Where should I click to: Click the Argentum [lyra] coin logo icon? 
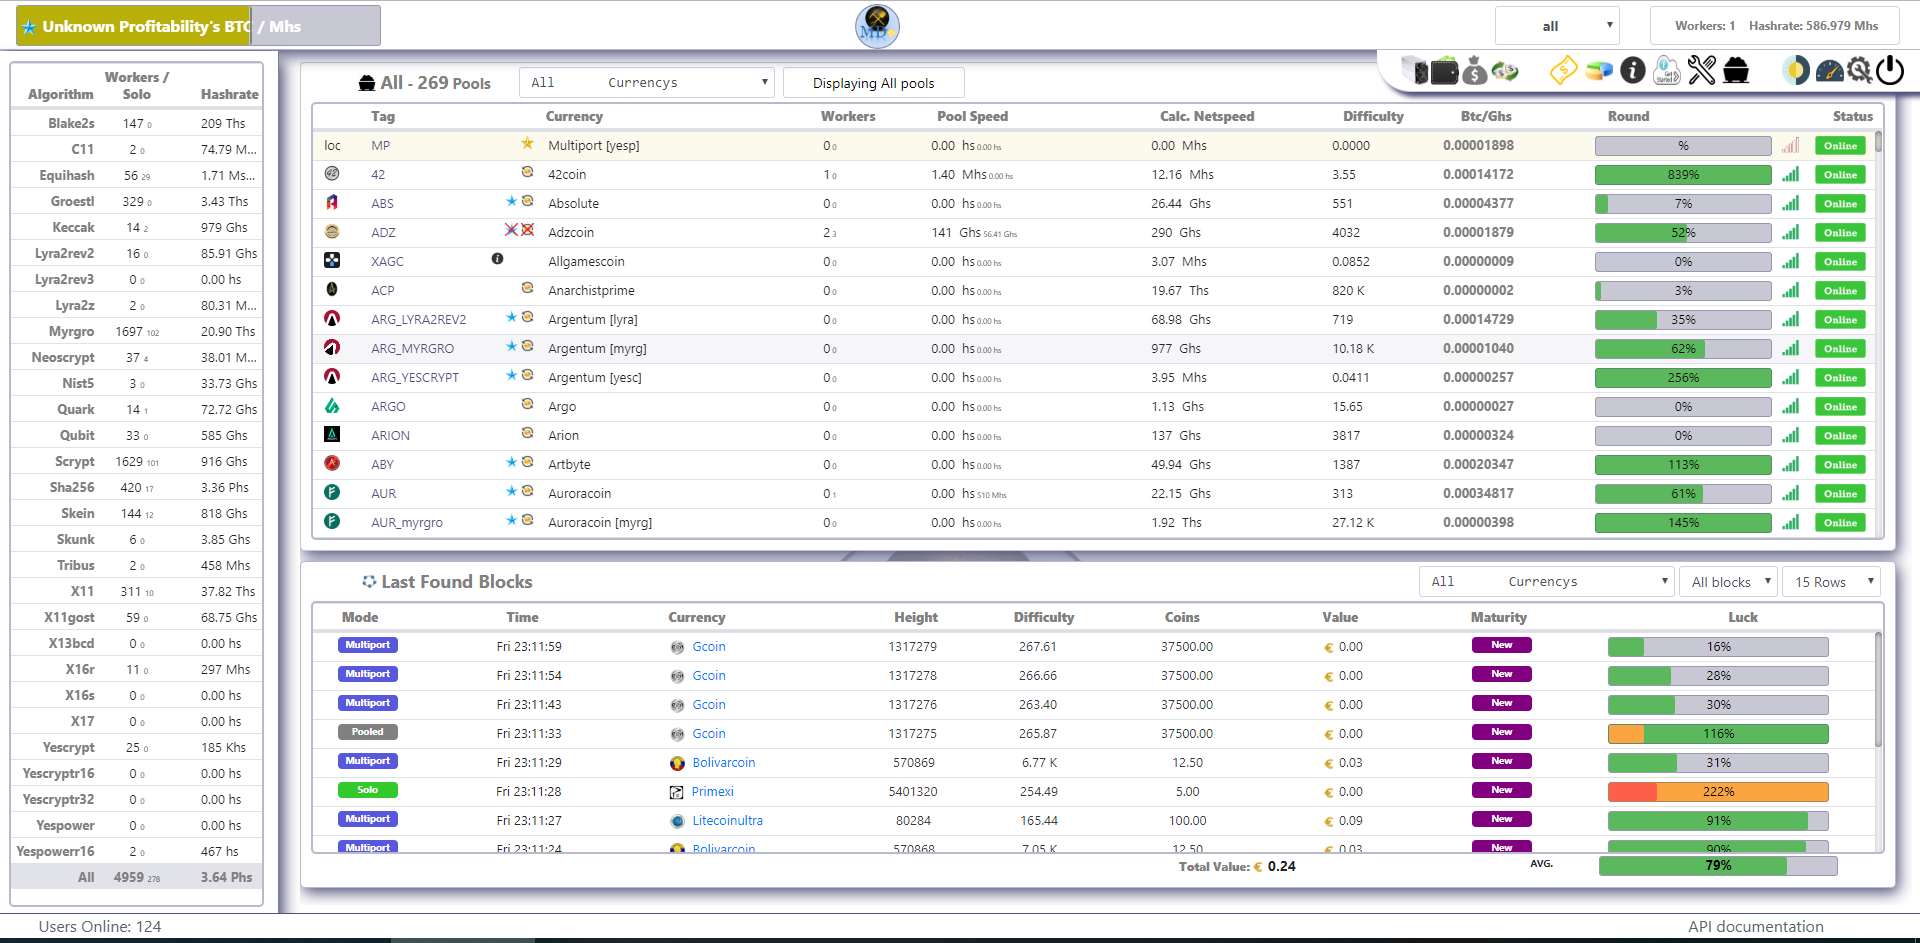click(x=332, y=319)
